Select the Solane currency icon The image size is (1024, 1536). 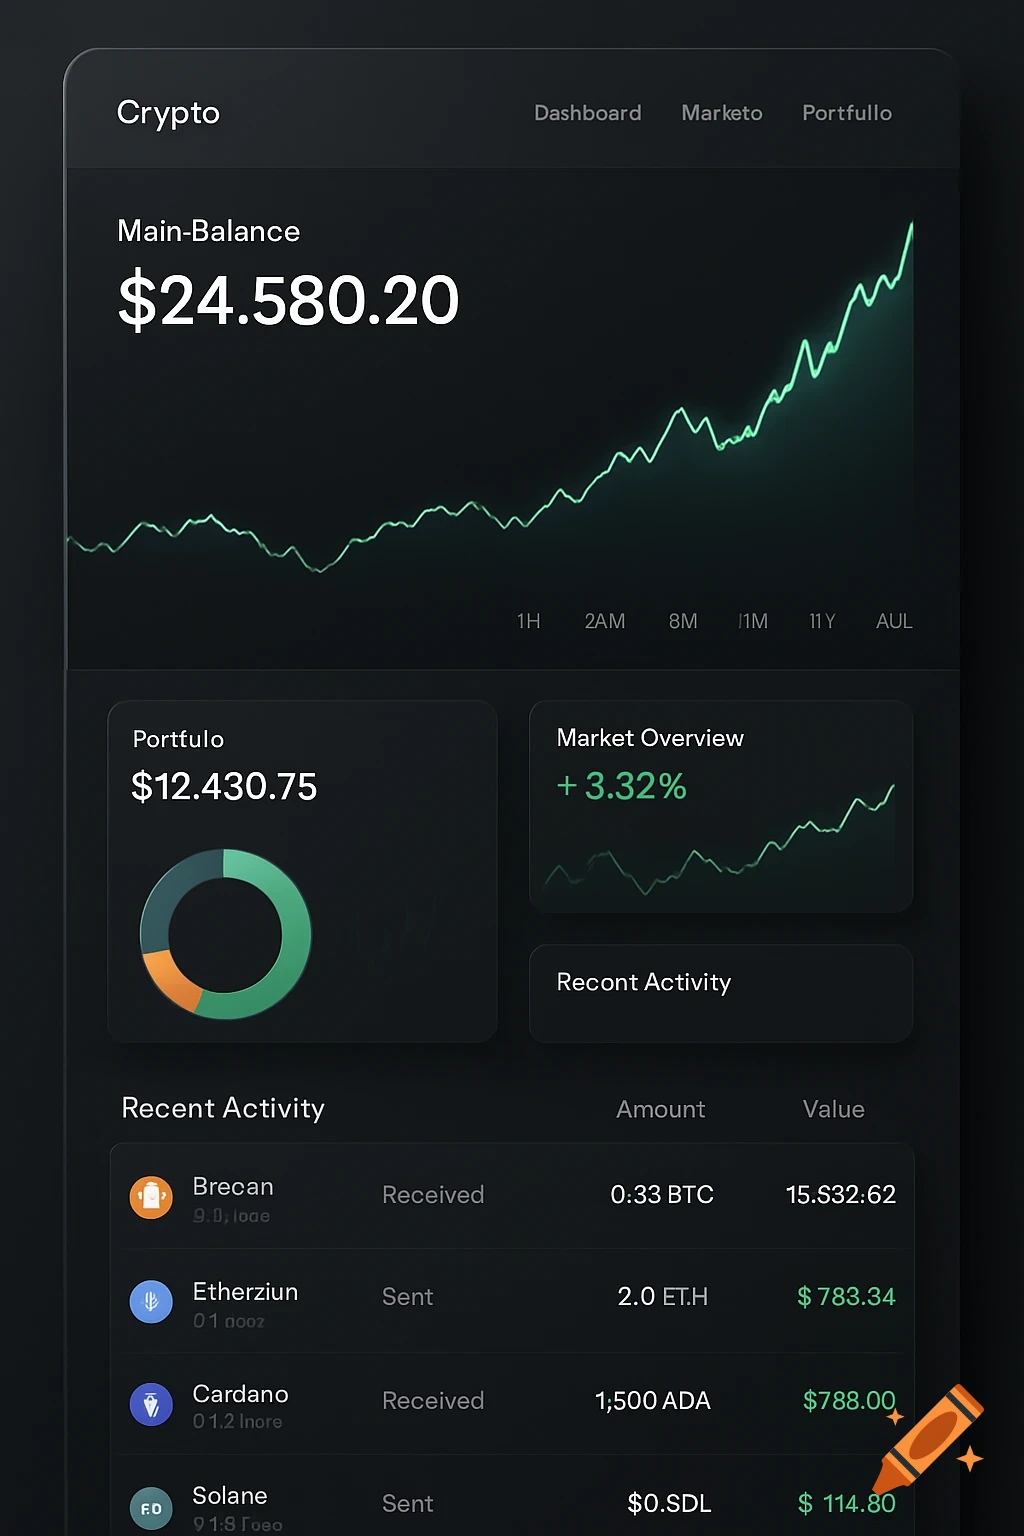[x=151, y=1507]
